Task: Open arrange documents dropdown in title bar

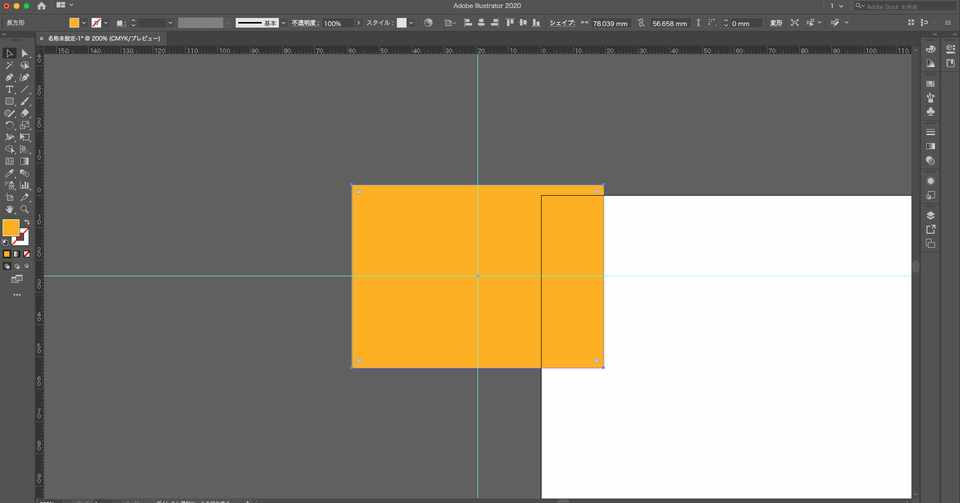Action: (65, 6)
